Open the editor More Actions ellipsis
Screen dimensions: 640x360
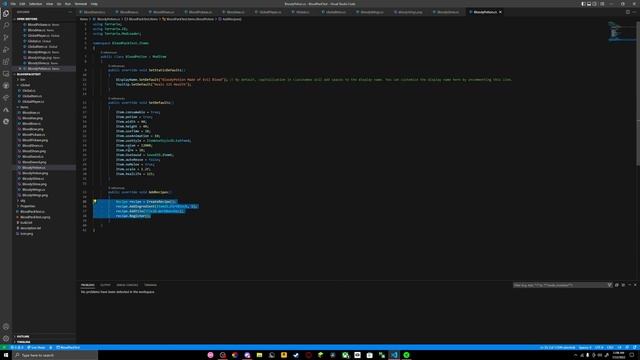(x=634, y=12)
